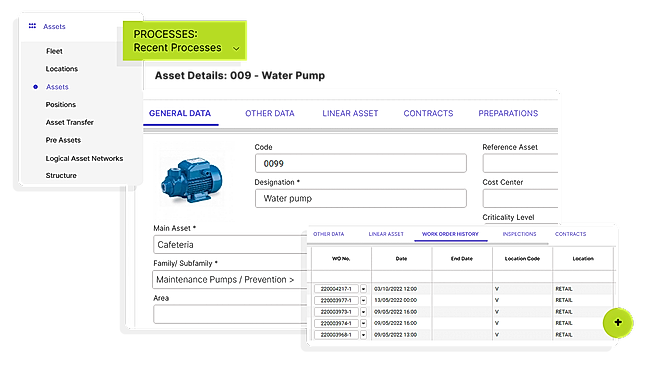The height and width of the screenshot is (368, 654).
Task: Click the Designation field with Water pump
Action: tap(361, 198)
